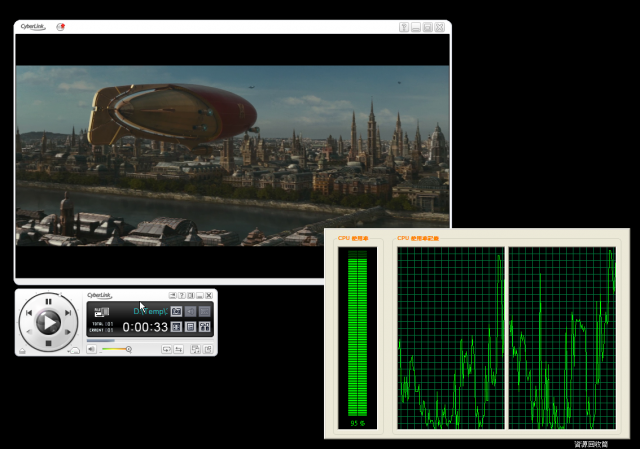Click the CPU usage history label
Image resolution: width=640 pixels, height=449 pixels.
[418, 238]
